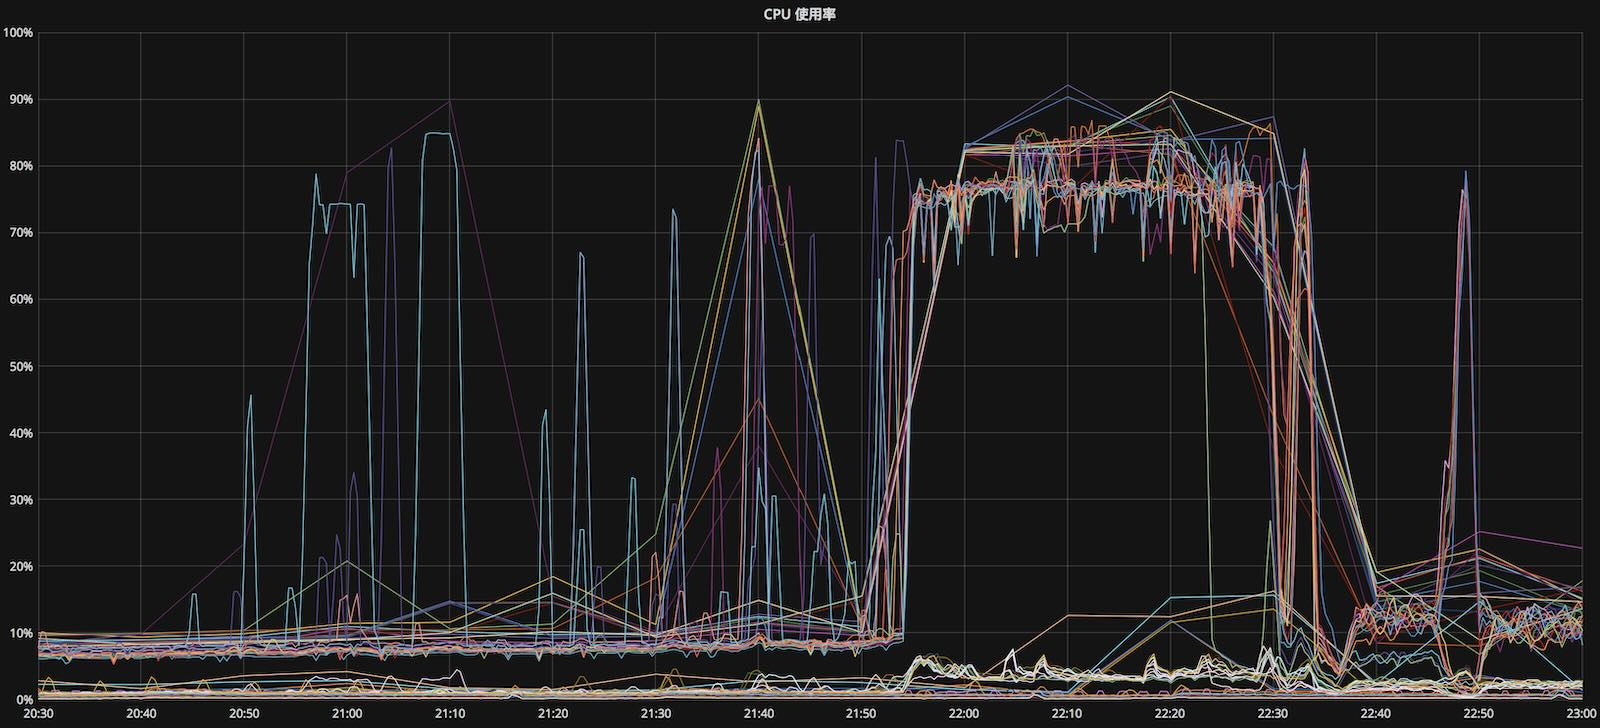1600x728 pixels.
Task: Select the 0% Y-axis label
Action: (24, 700)
